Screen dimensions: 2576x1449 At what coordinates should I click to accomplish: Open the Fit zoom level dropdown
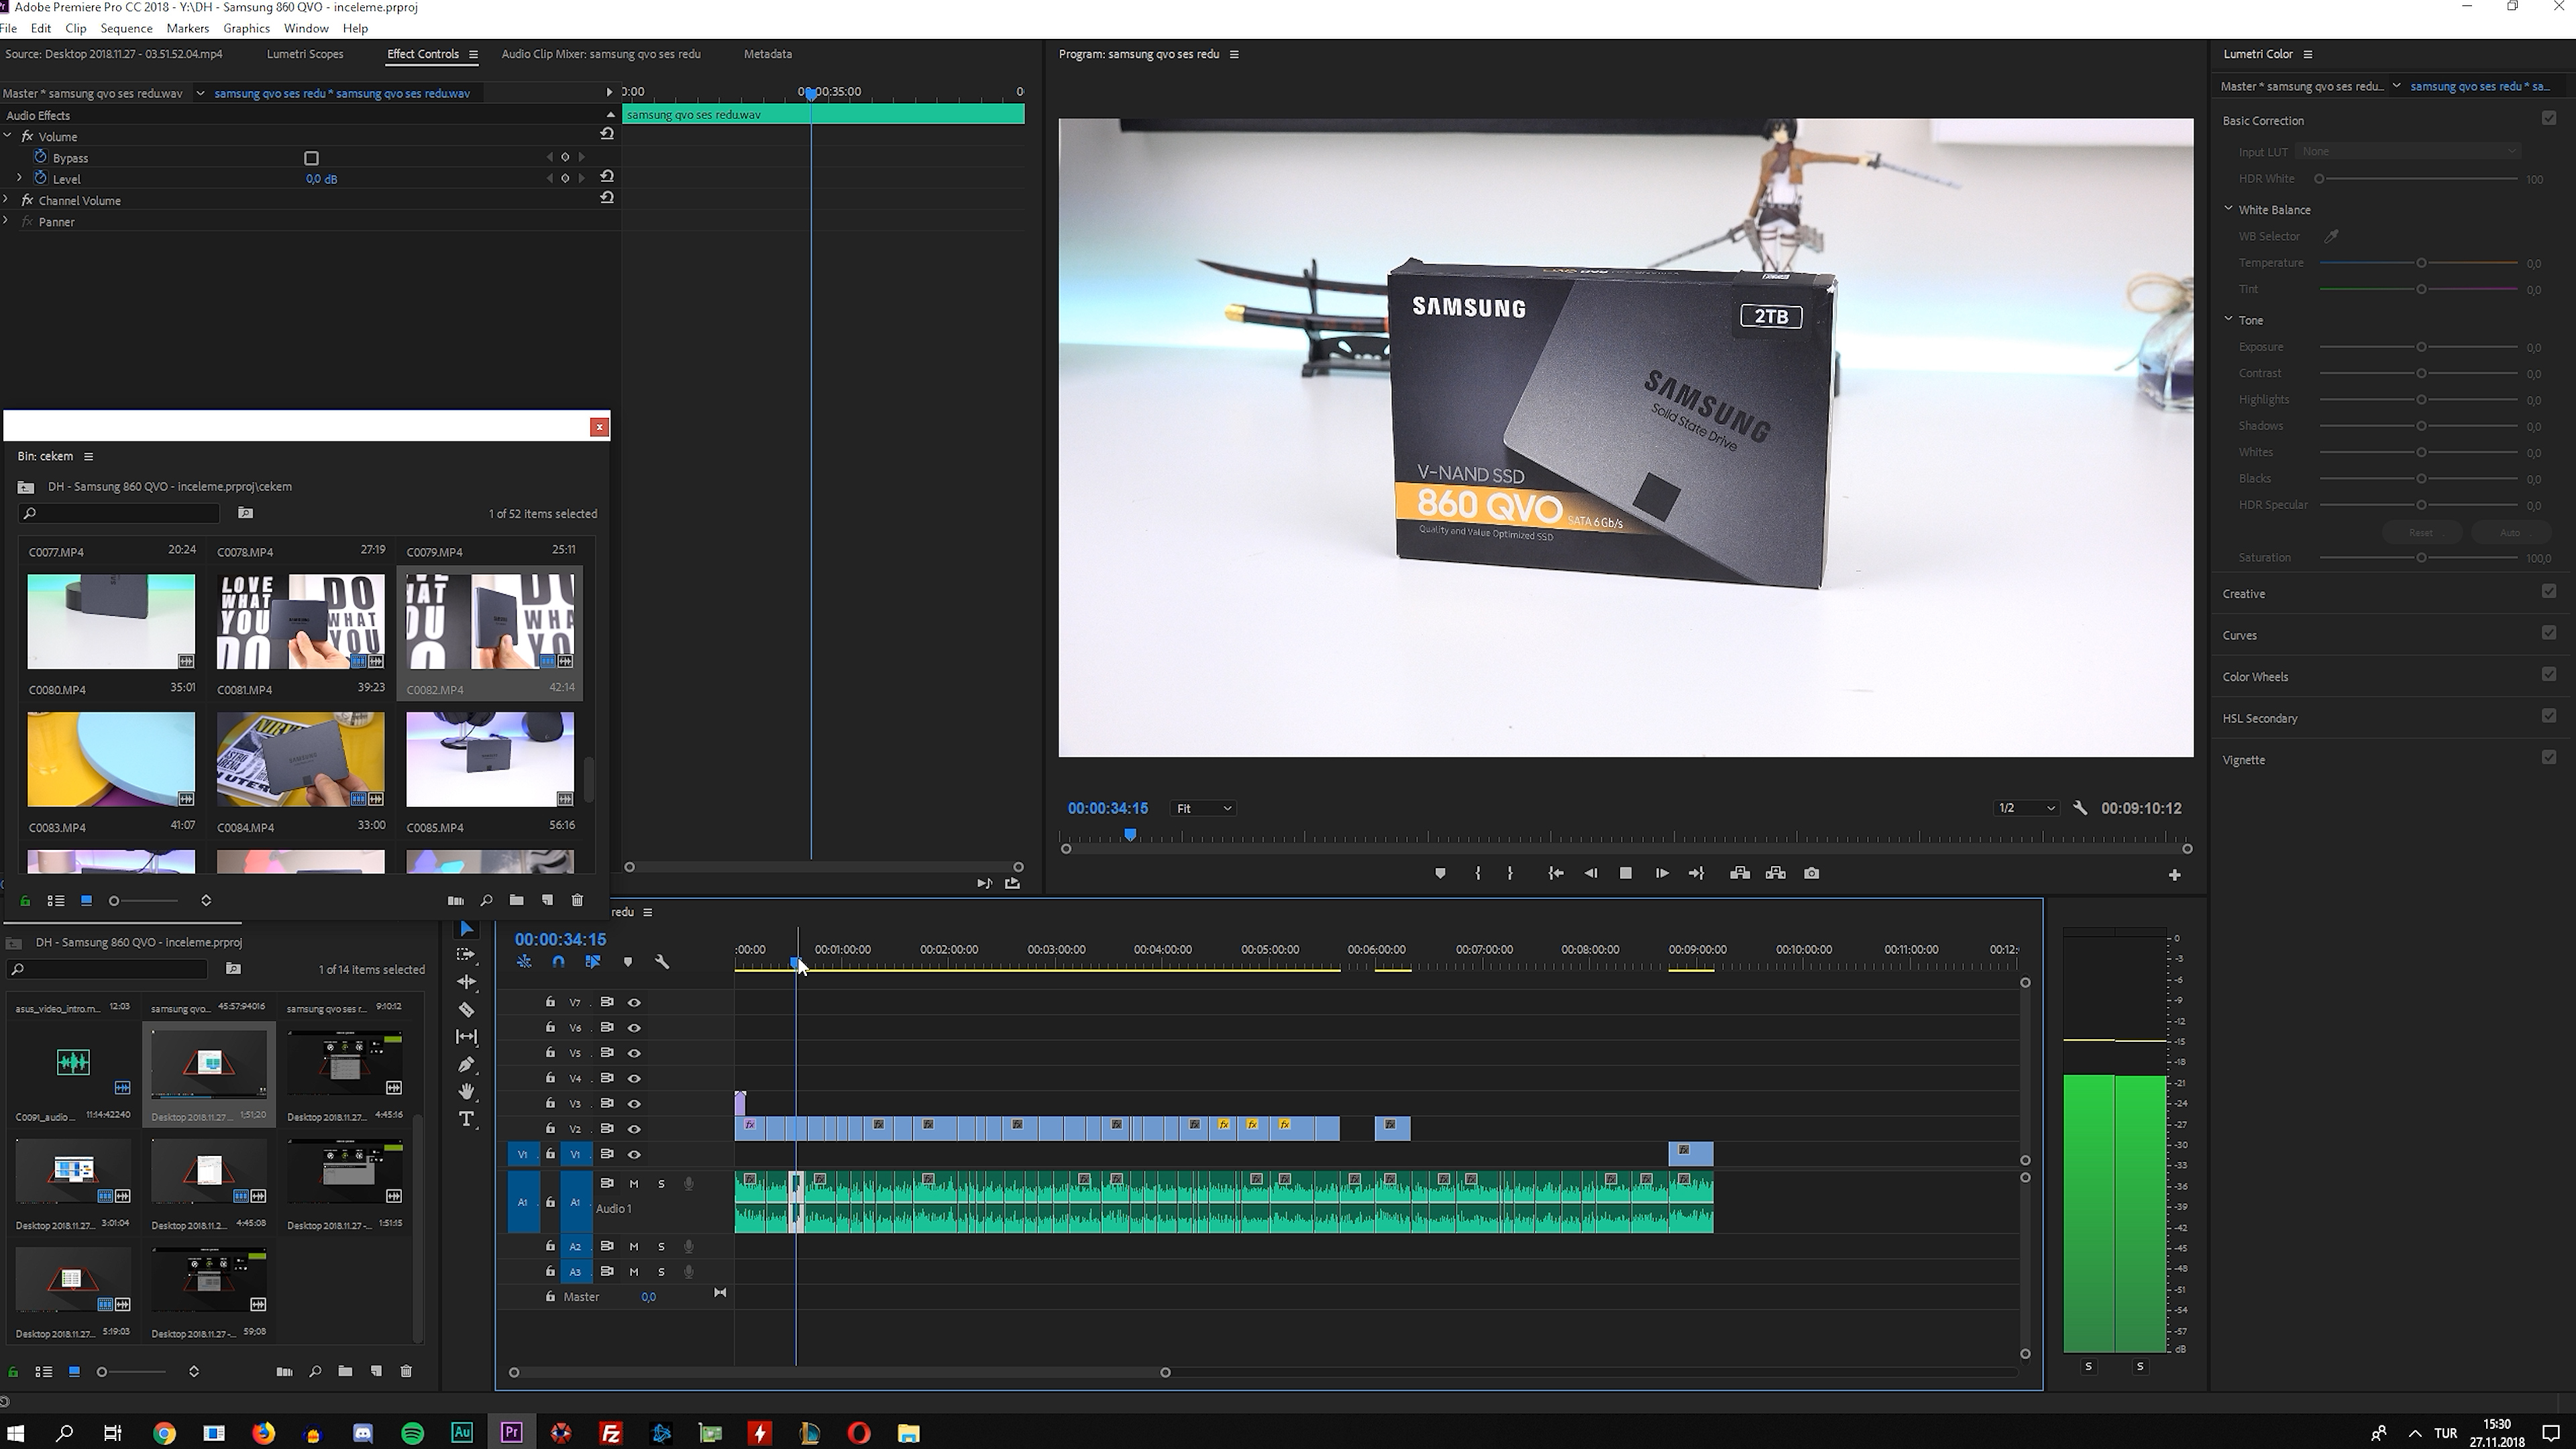click(1203, 808)
